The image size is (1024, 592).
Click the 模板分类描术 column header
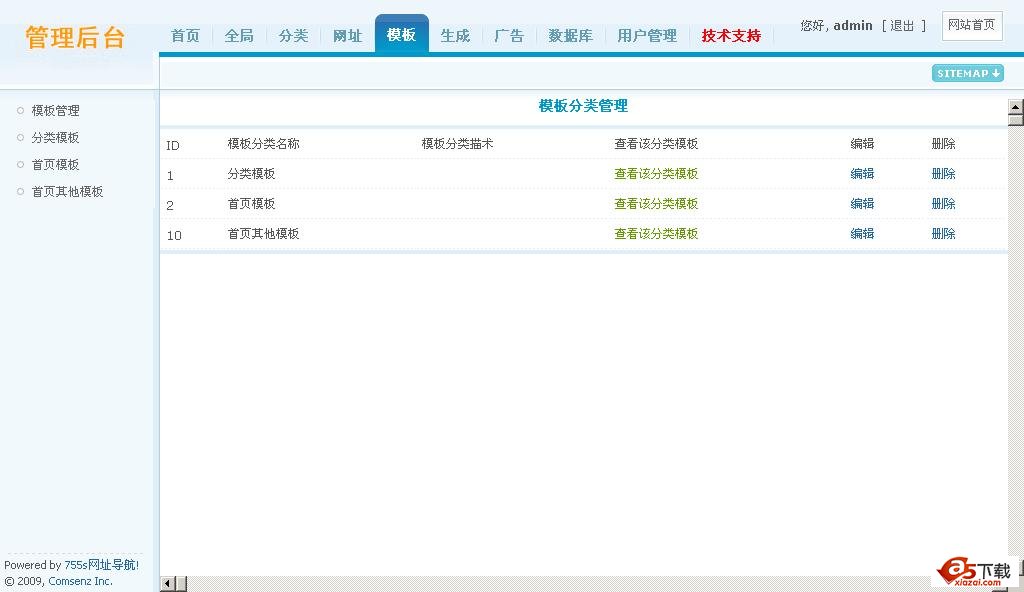click(x=457, y=144)
